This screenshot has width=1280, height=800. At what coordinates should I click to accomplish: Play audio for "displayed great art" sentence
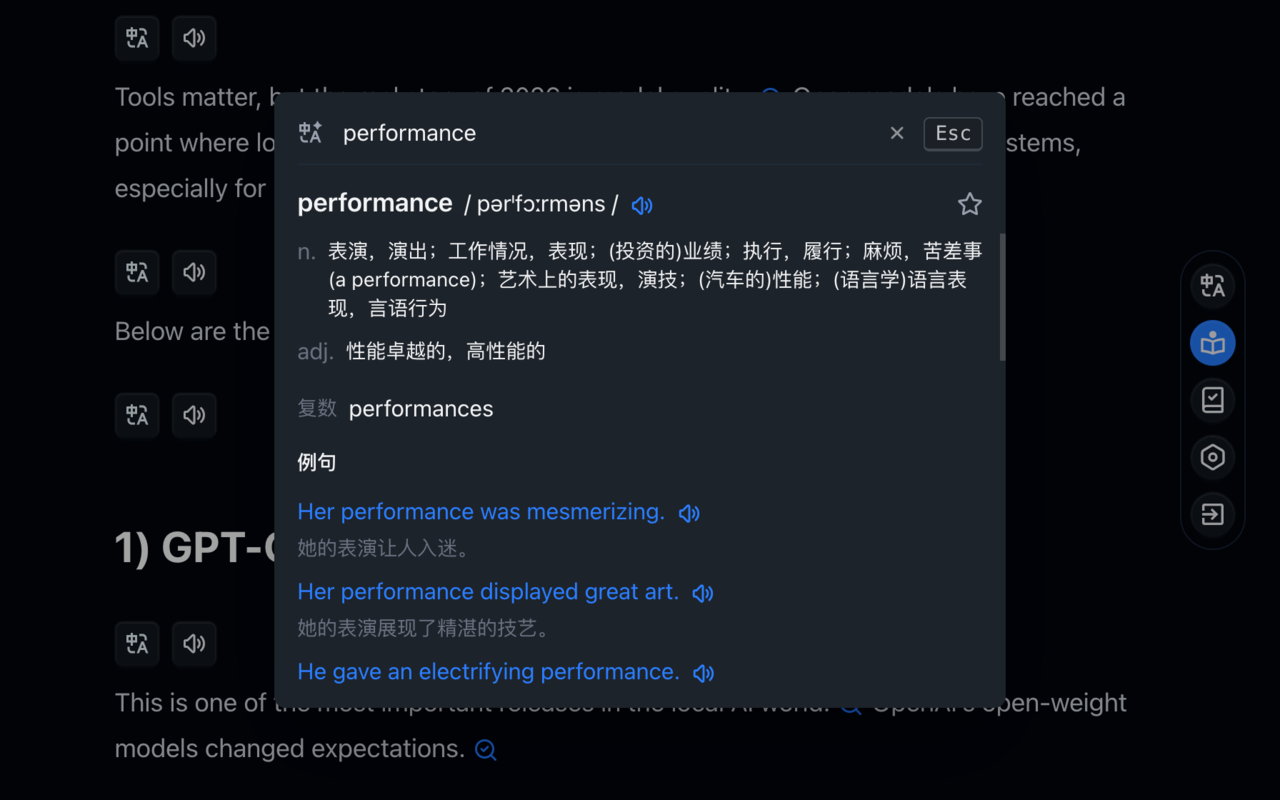pyautogui.click(x=703, y=593)
